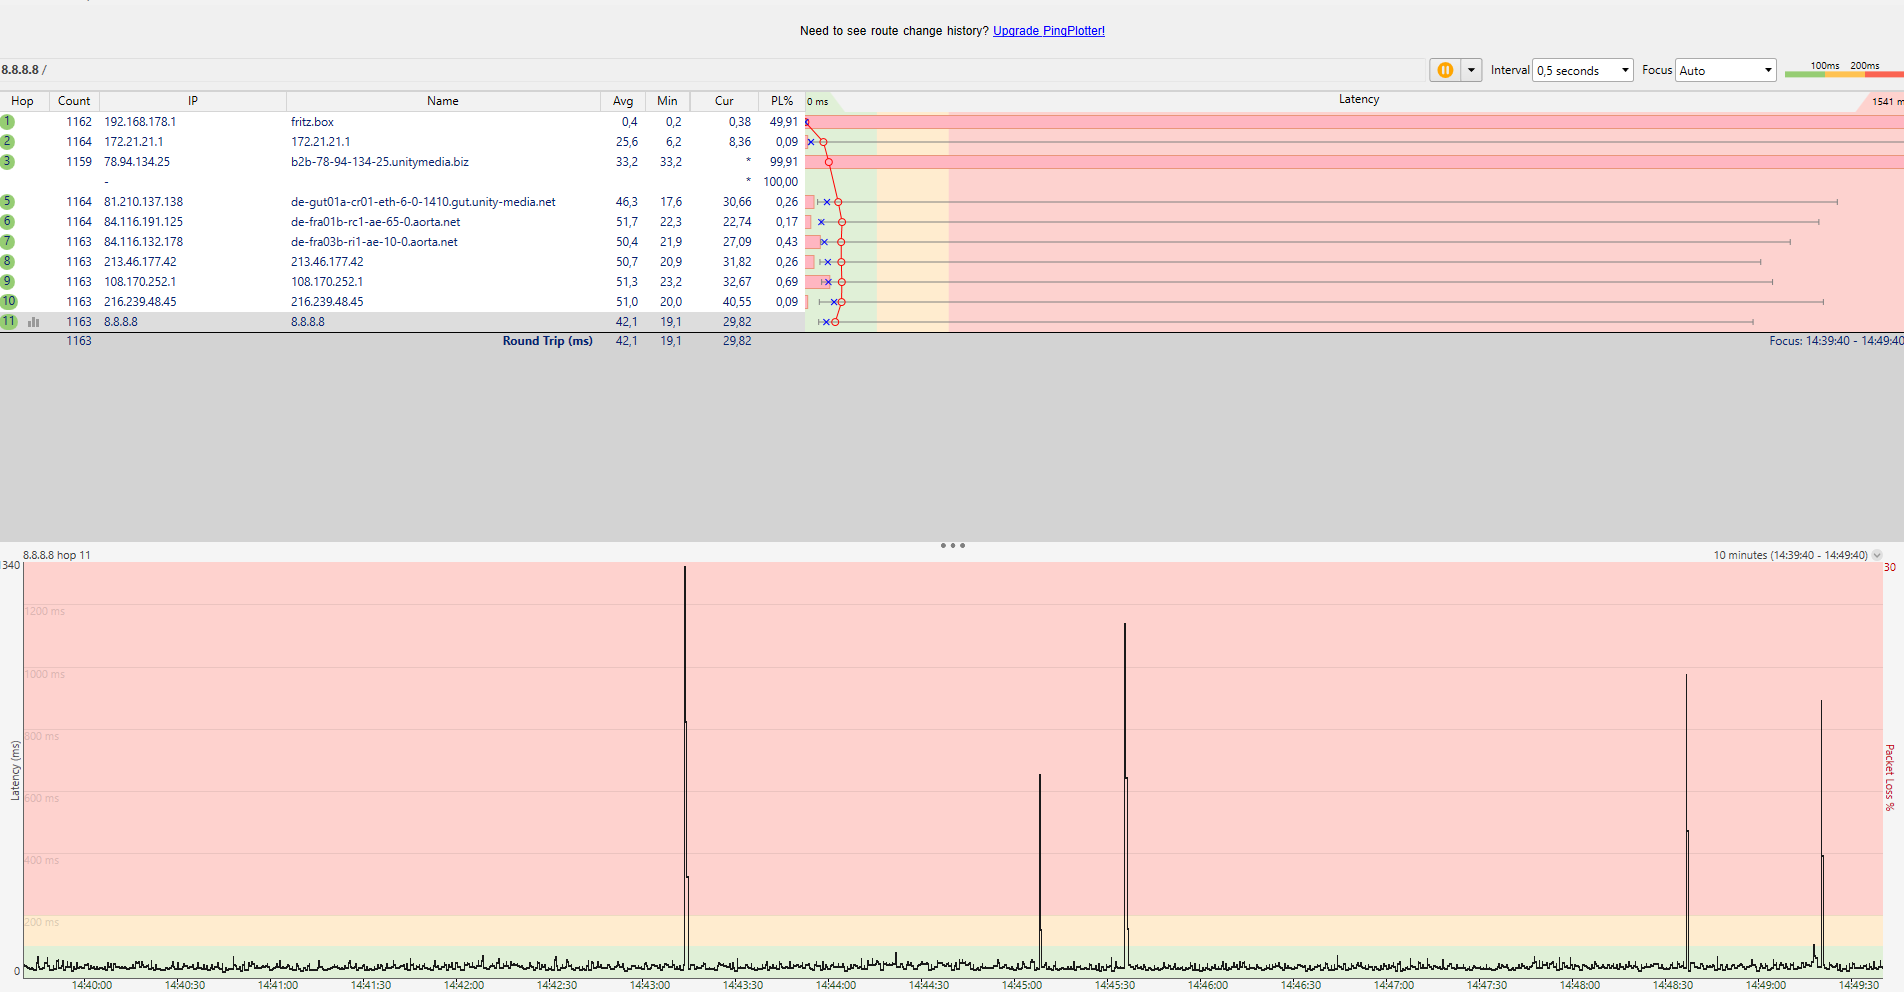Click the hop 11 green number icon
This screenshot has height=992, width=1904.
click(9, 322)
